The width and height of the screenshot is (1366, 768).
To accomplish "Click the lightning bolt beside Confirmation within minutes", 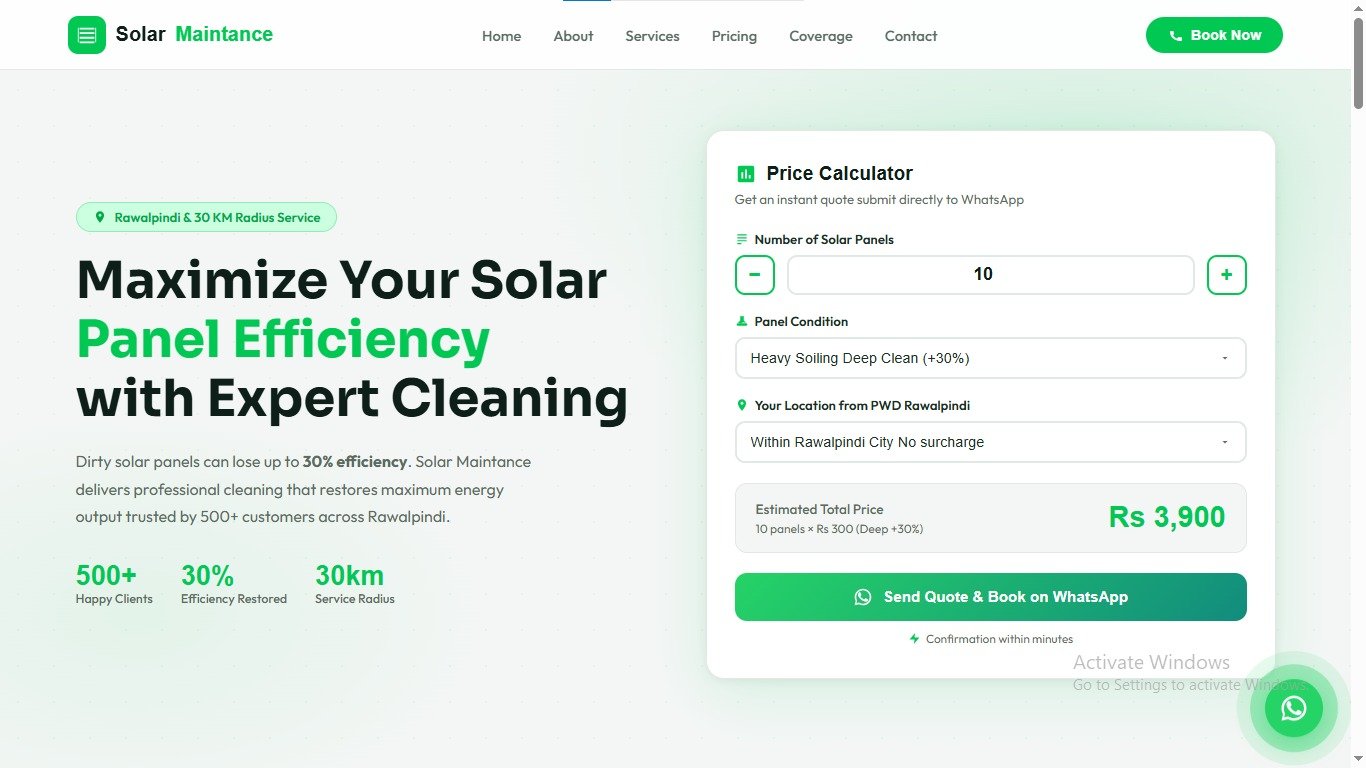I will point(912,639).
